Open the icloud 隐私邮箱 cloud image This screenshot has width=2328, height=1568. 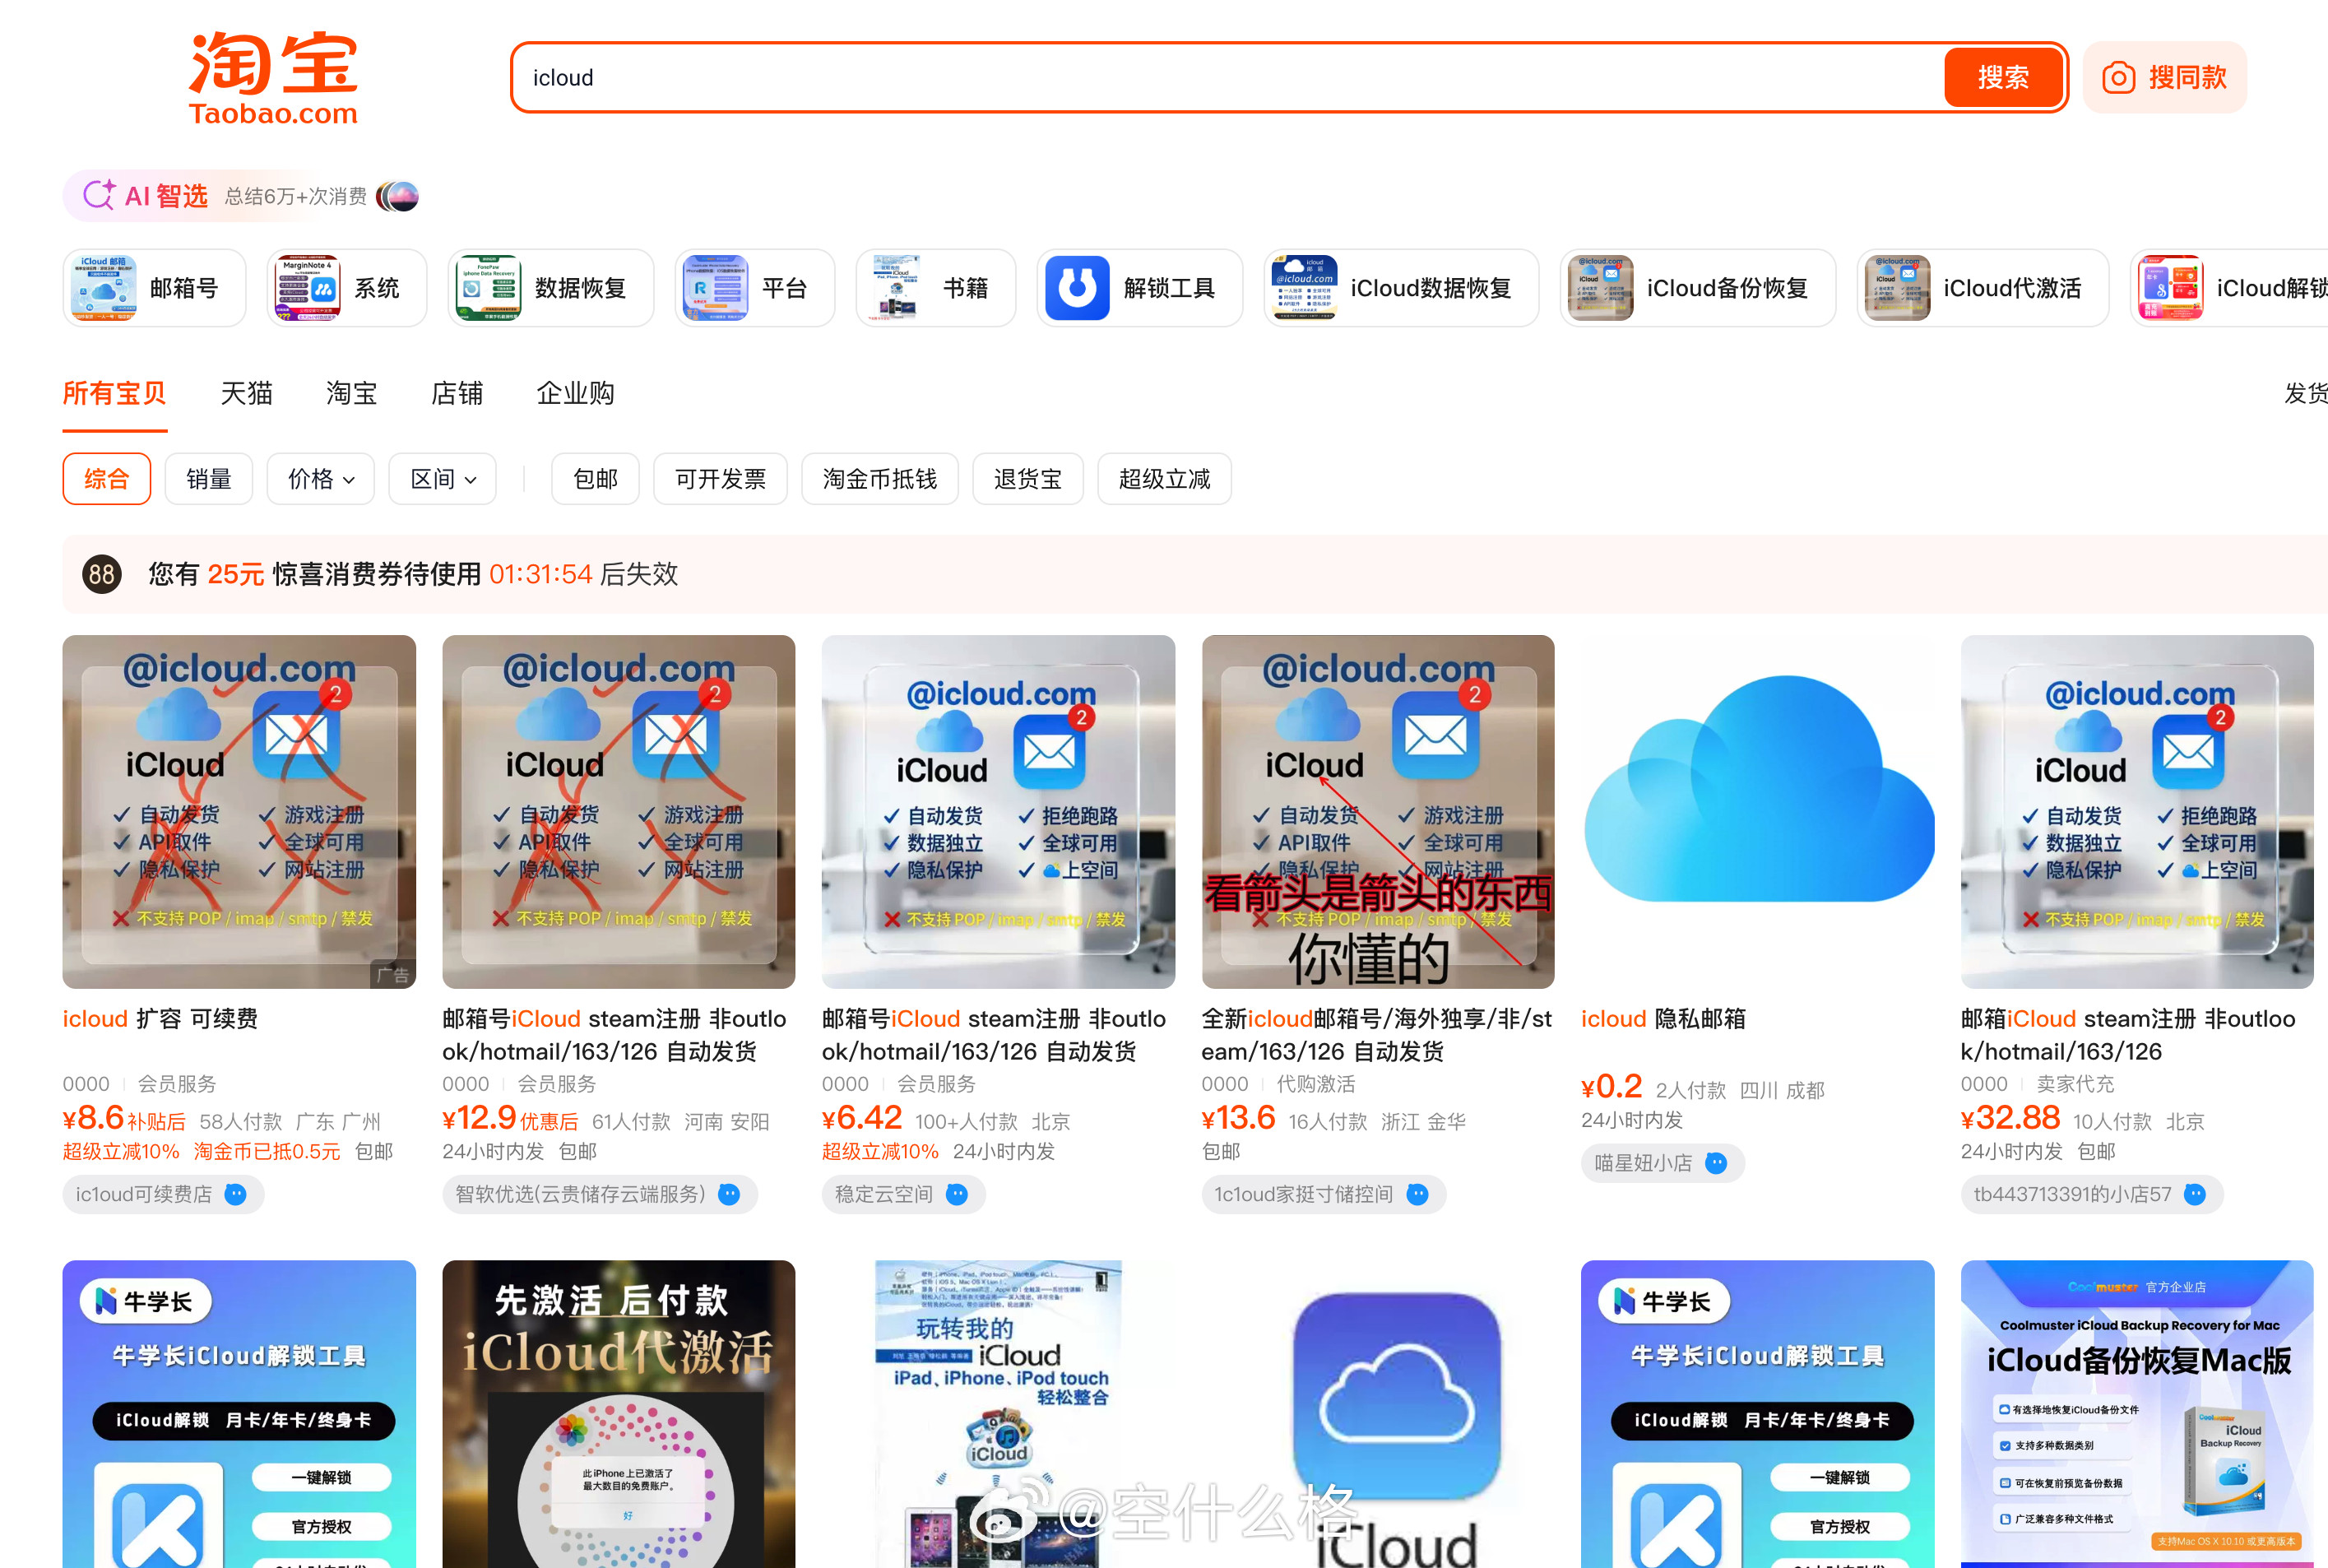pyautogui.click(x=1757, y=811)
